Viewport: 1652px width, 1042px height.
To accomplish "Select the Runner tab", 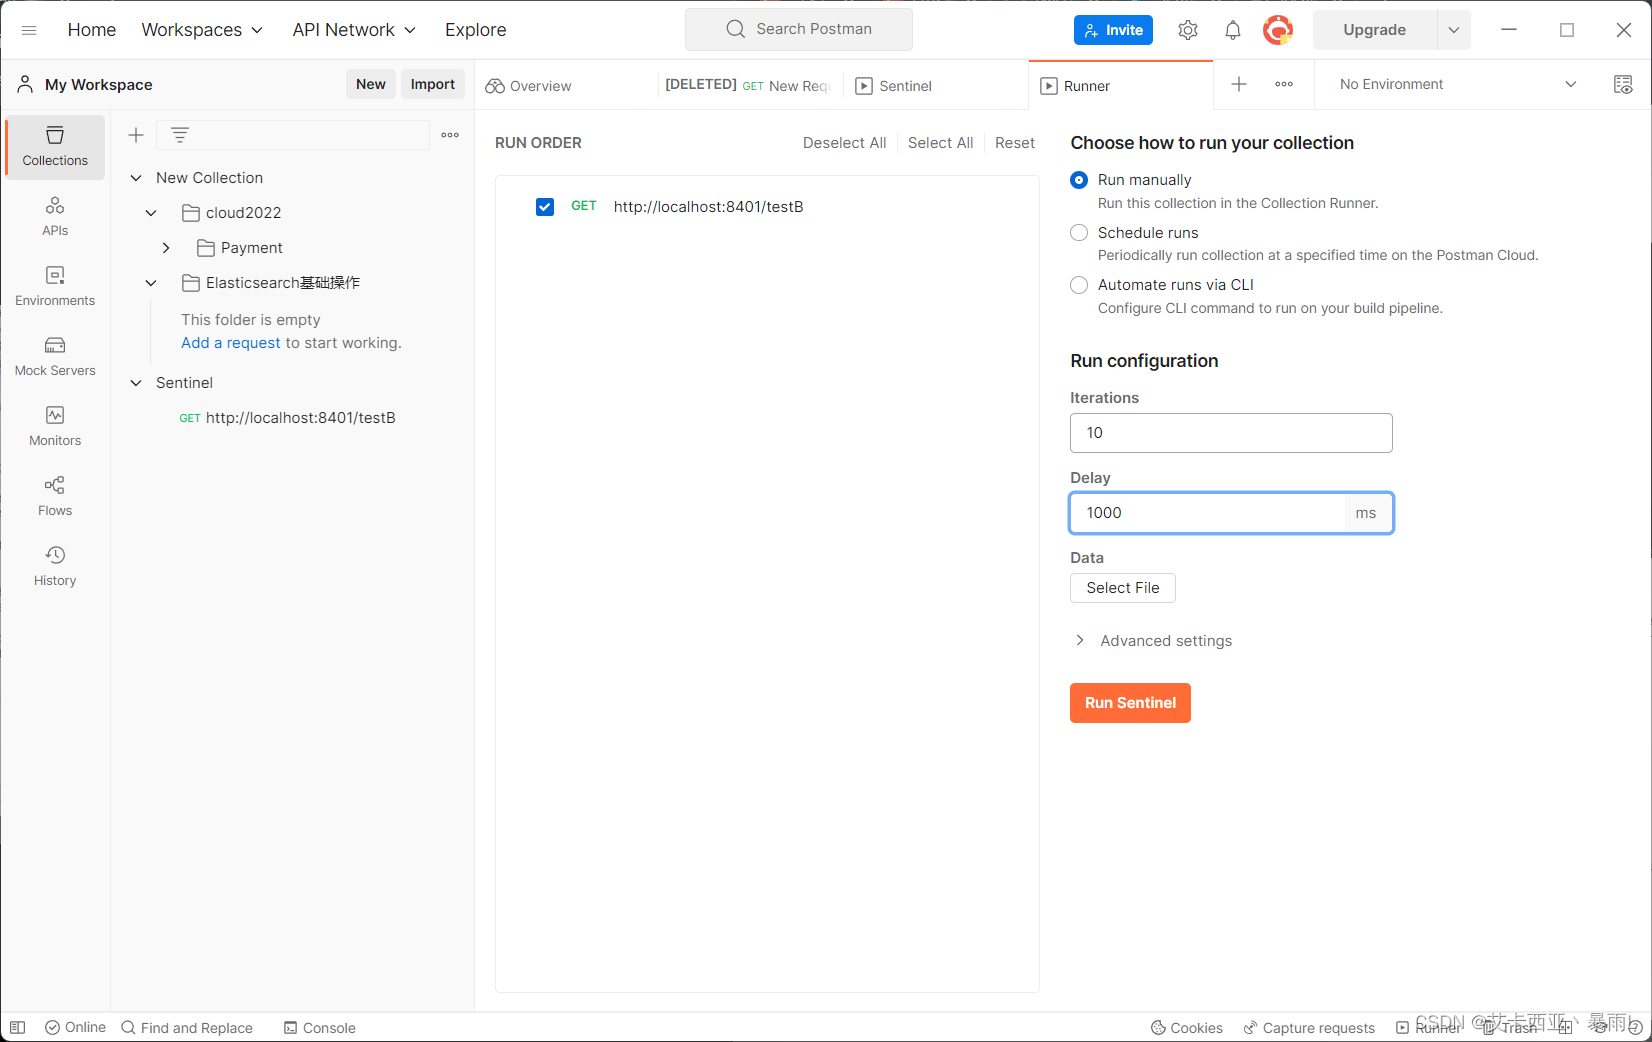I will pos(1120,85).
